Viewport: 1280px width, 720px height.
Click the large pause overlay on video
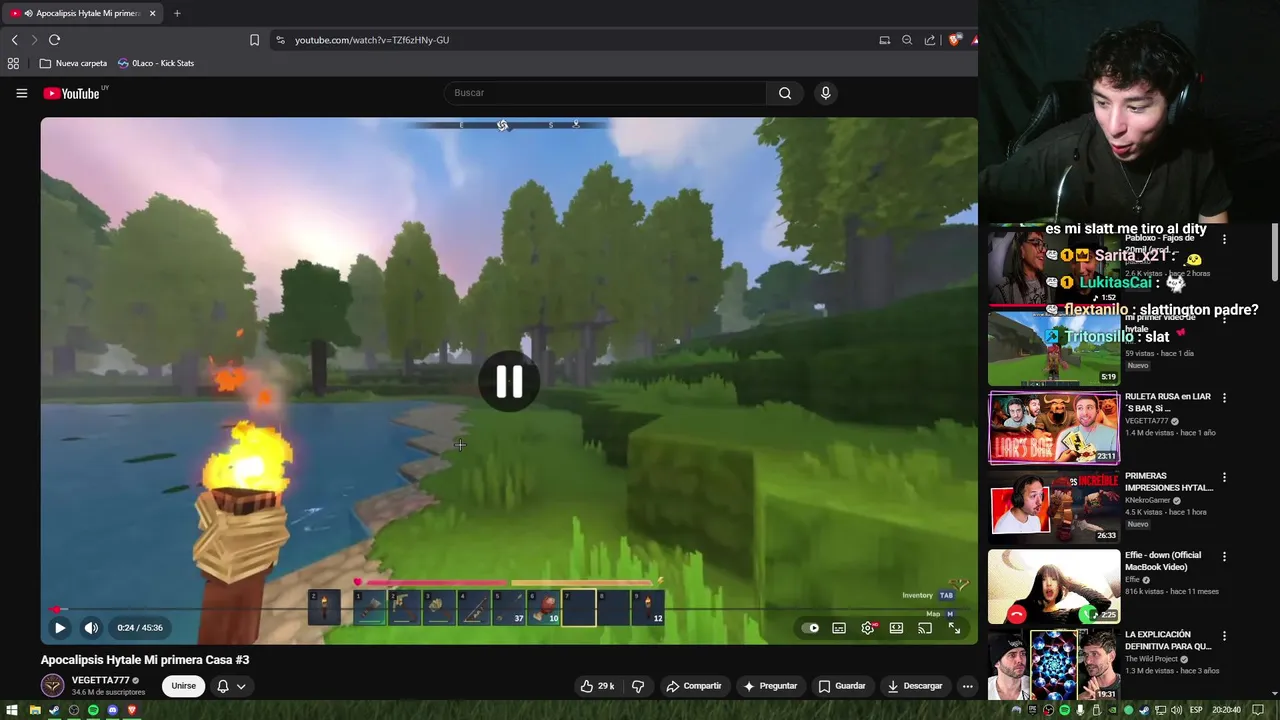pyautogui.click(x=509, y=381)
